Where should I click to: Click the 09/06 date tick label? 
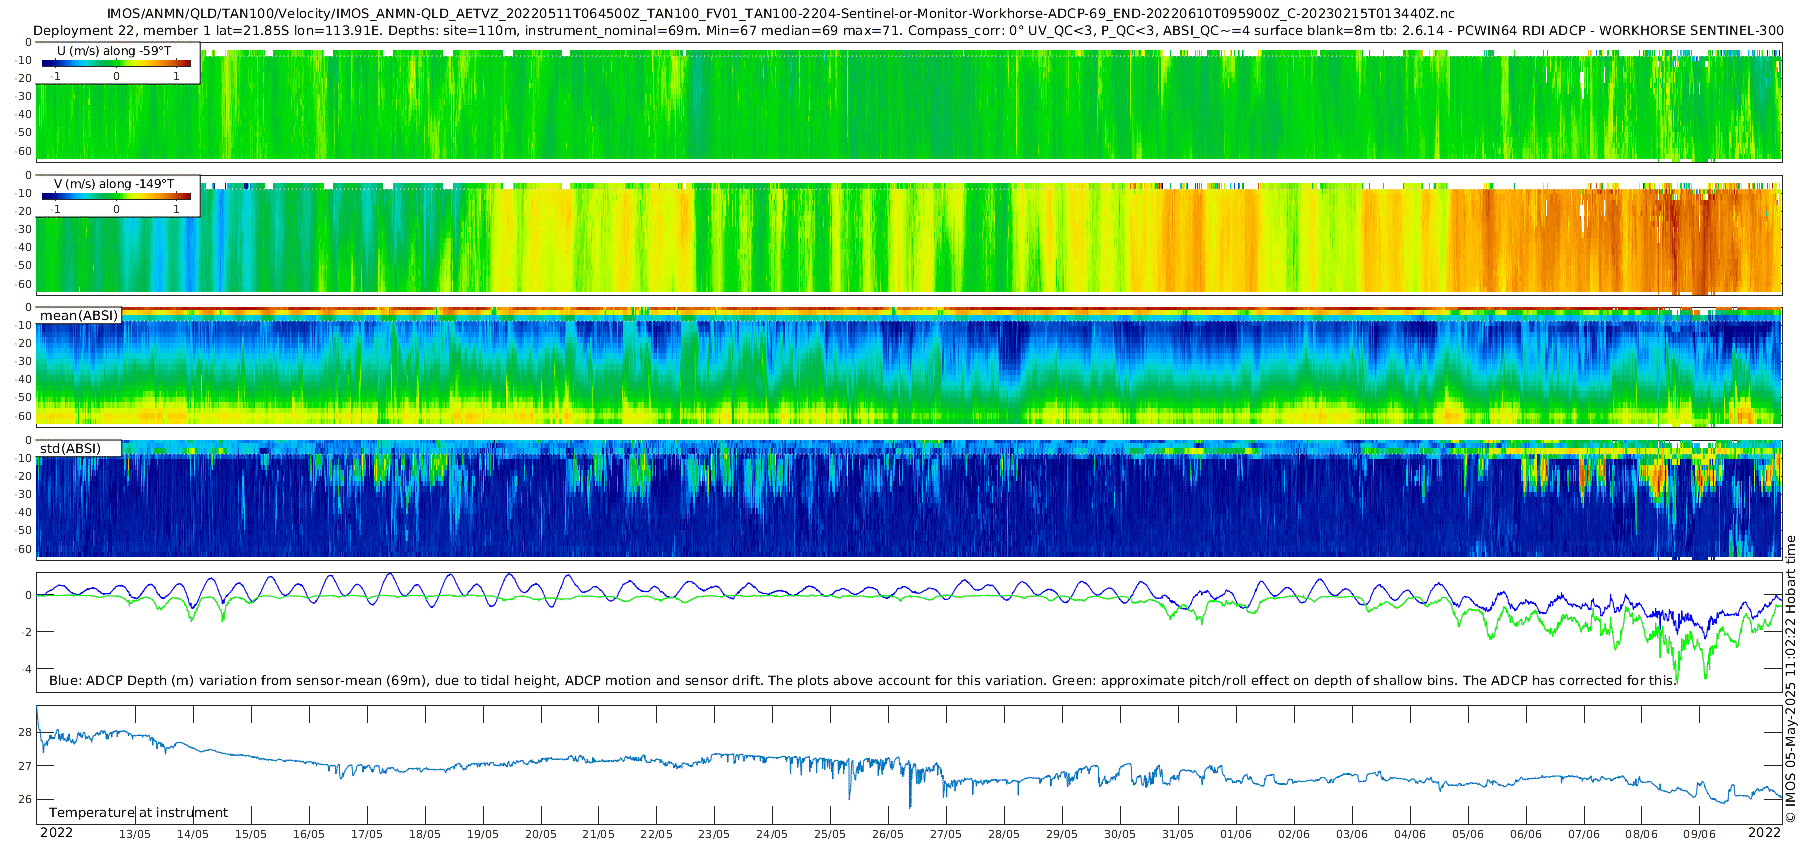(x=1699, y=834)
